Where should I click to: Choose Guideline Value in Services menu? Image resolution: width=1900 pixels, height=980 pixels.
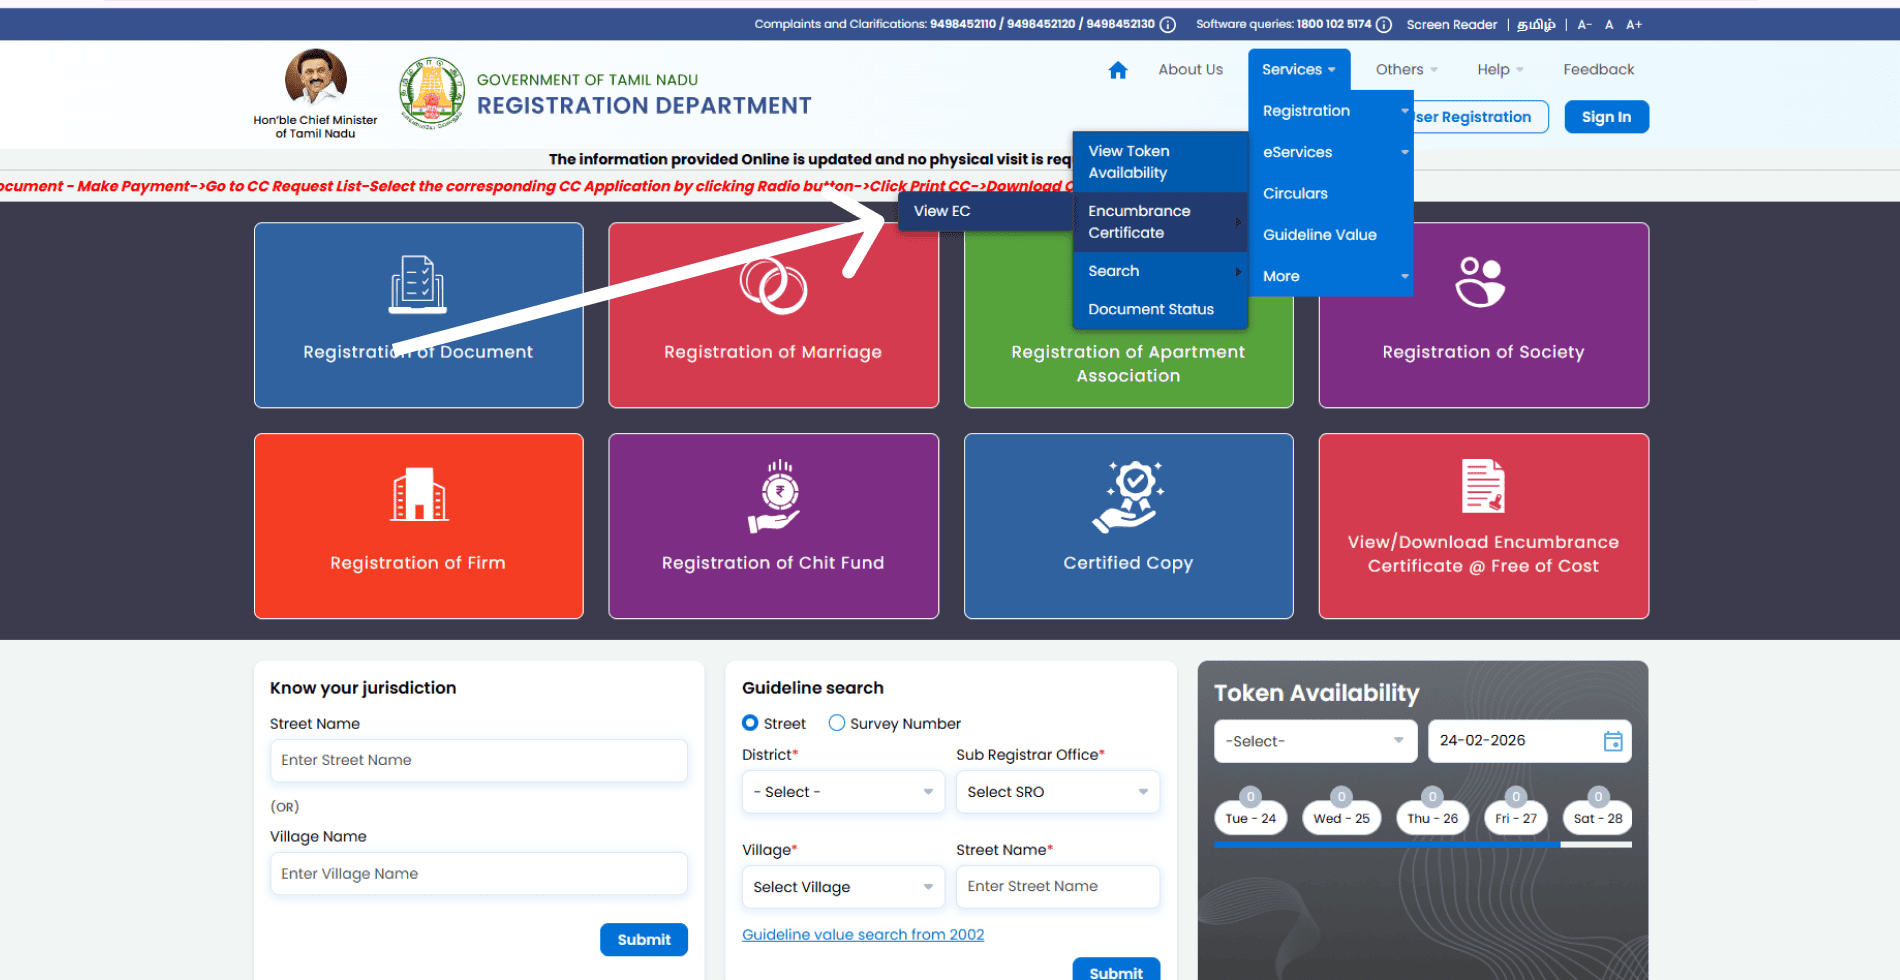[1319, 235]
